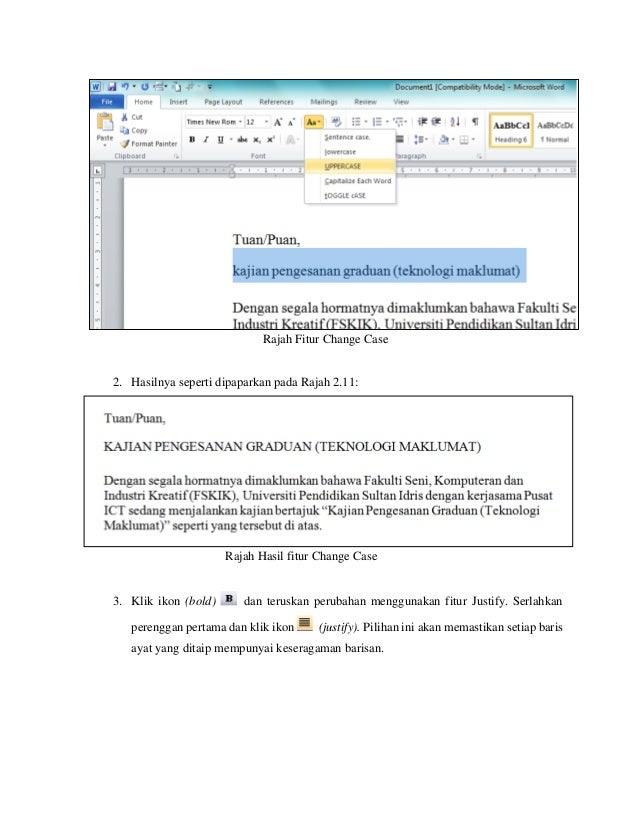The width and height of the screenshot is (638, 826).
Task: Choose lowercase from Change Case menu
Action: click(x=350, y=152)
